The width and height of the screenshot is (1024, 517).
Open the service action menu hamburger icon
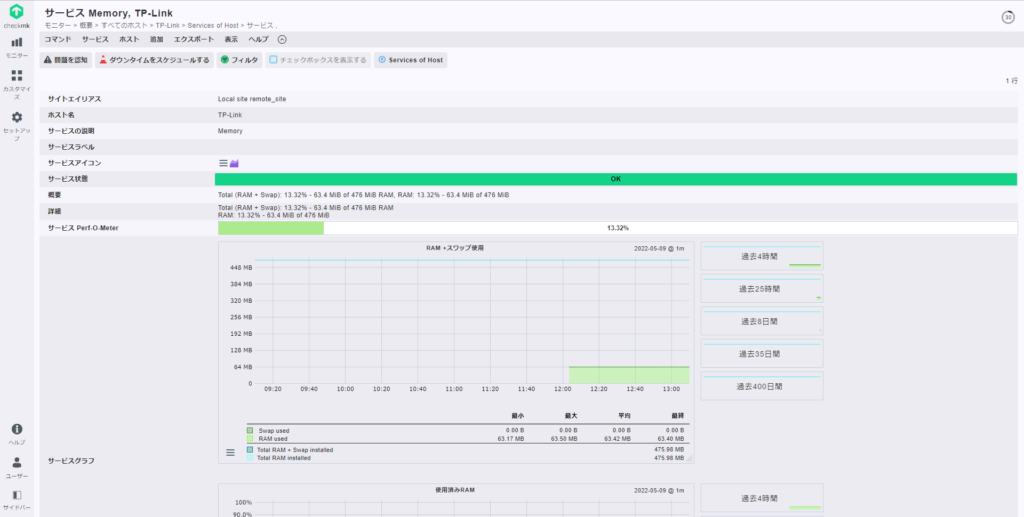(223, 163)
